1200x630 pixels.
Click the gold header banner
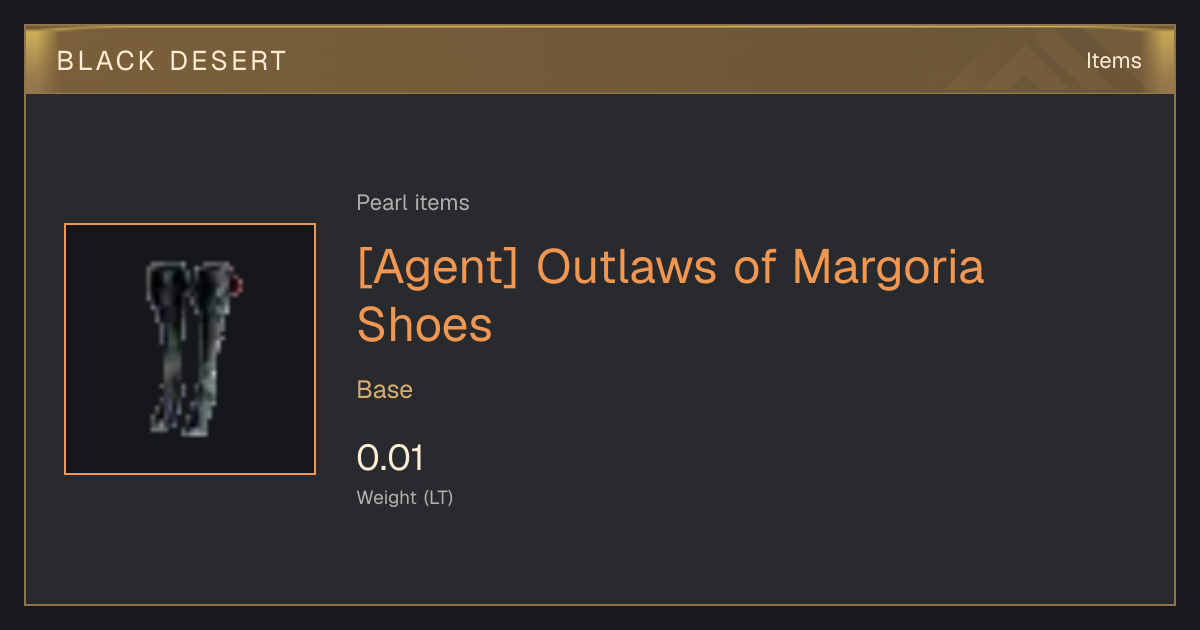600,61
